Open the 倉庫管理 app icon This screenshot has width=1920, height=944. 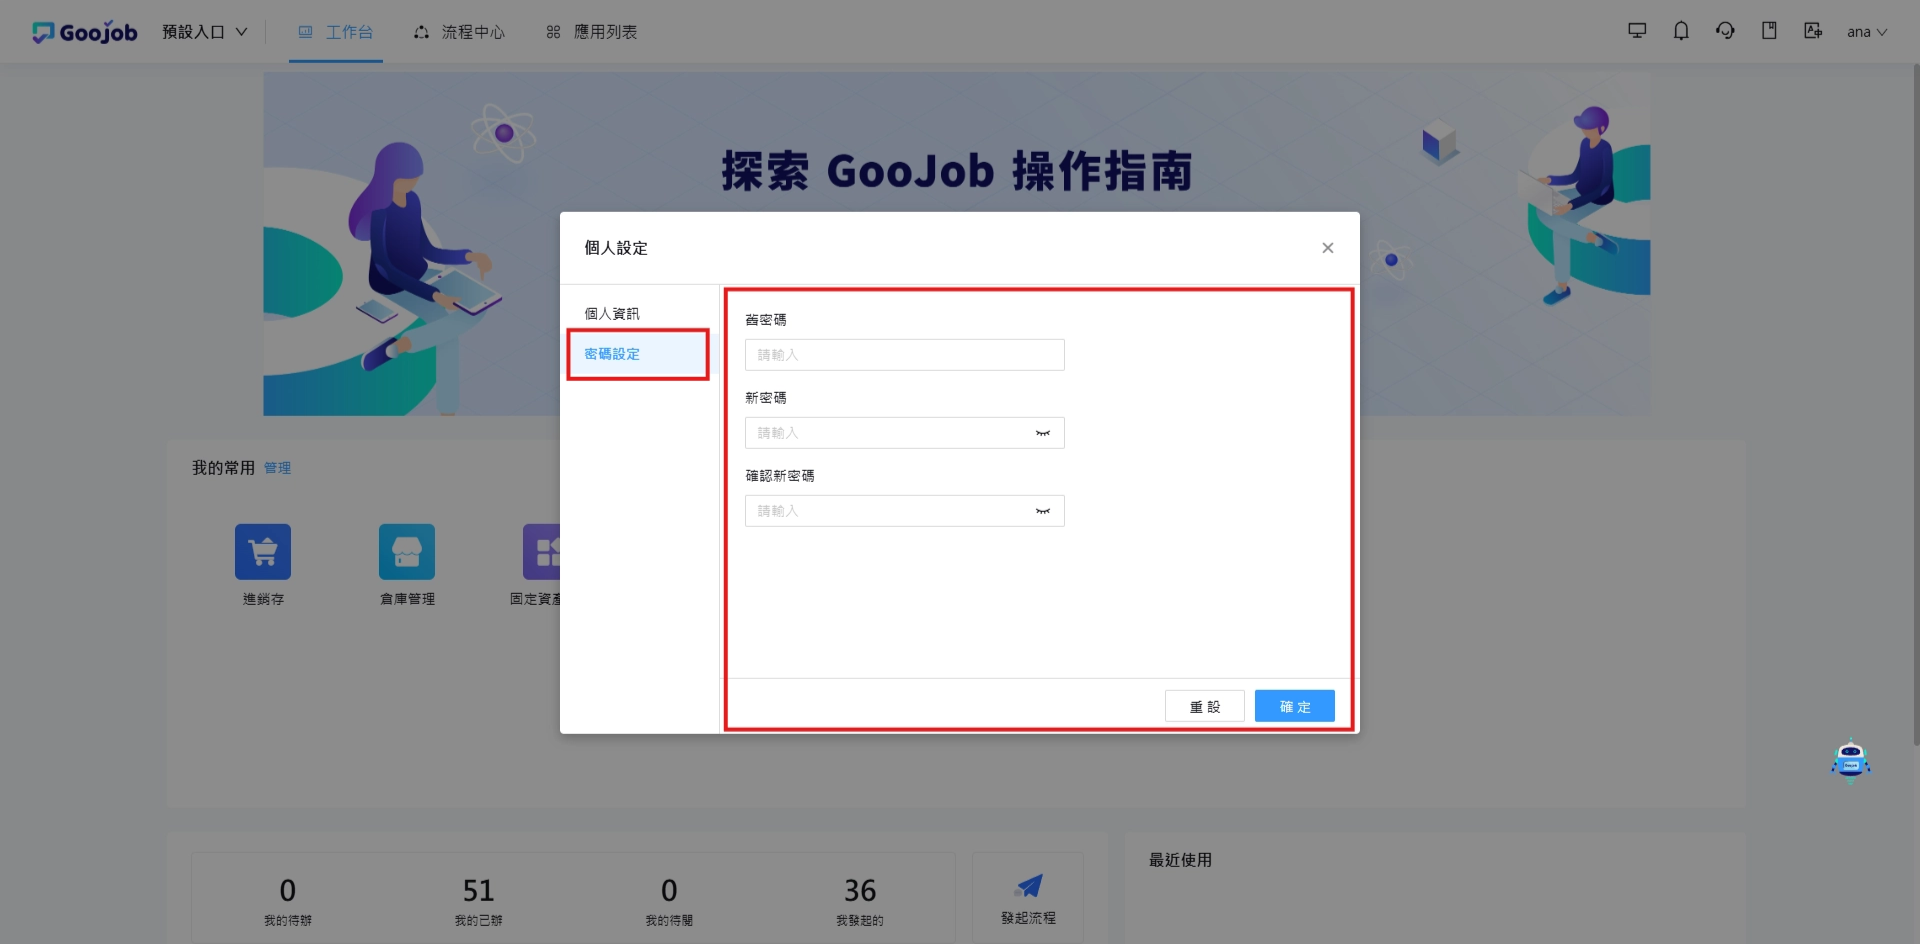pyautogui.click(x=407, y=552)
